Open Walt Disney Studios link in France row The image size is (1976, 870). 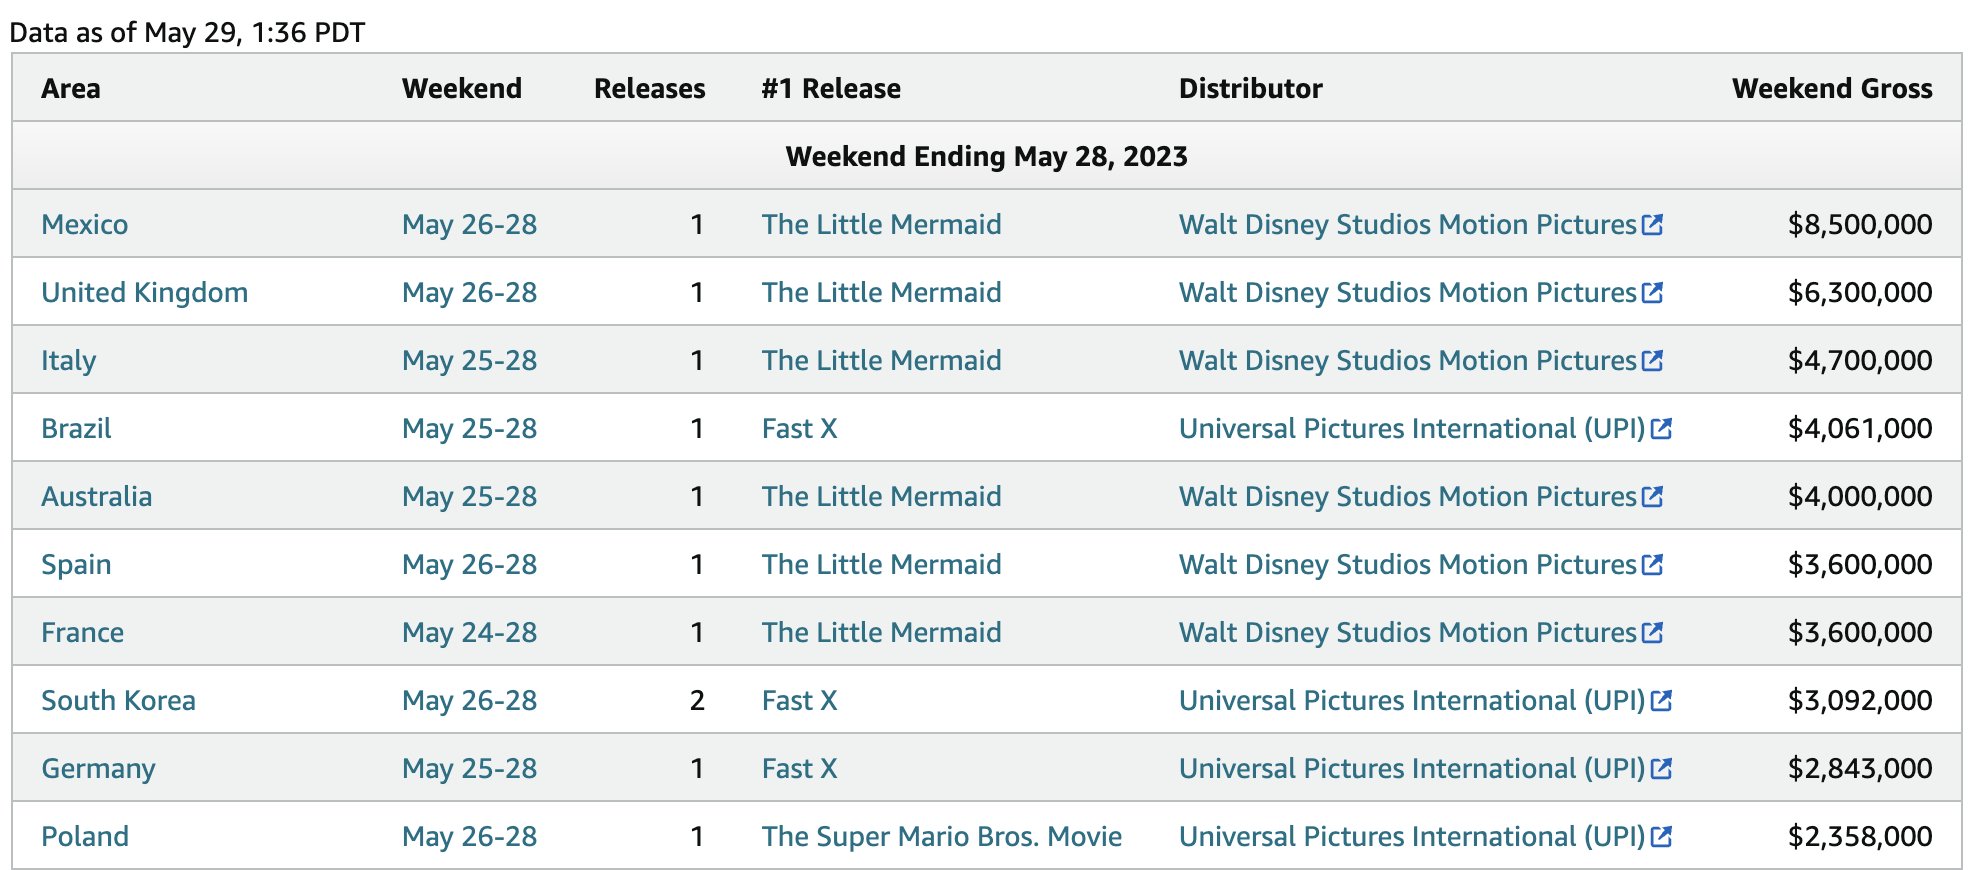coord(1407,633)
